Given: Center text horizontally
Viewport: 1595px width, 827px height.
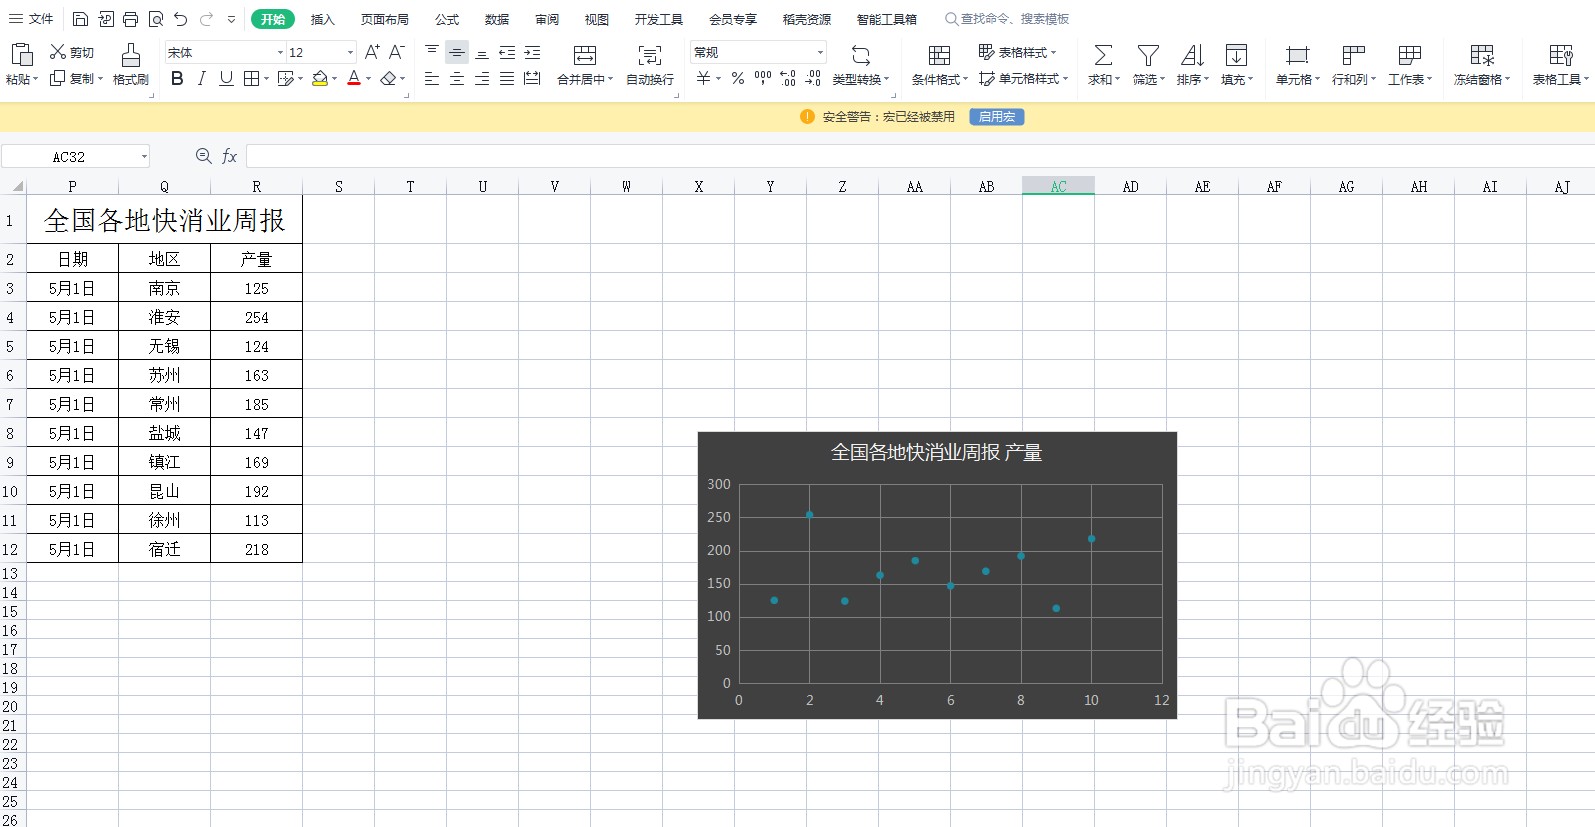Looking at the screenshot, I should tap(457, 78).
